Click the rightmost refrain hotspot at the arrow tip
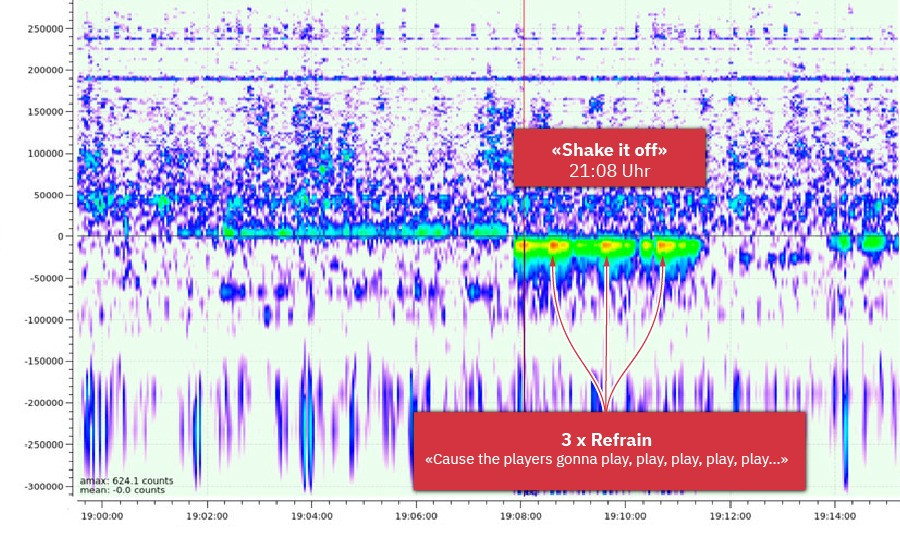Image resolution: width=900 pixels, height=539 pixels. [x=661, y=246]
